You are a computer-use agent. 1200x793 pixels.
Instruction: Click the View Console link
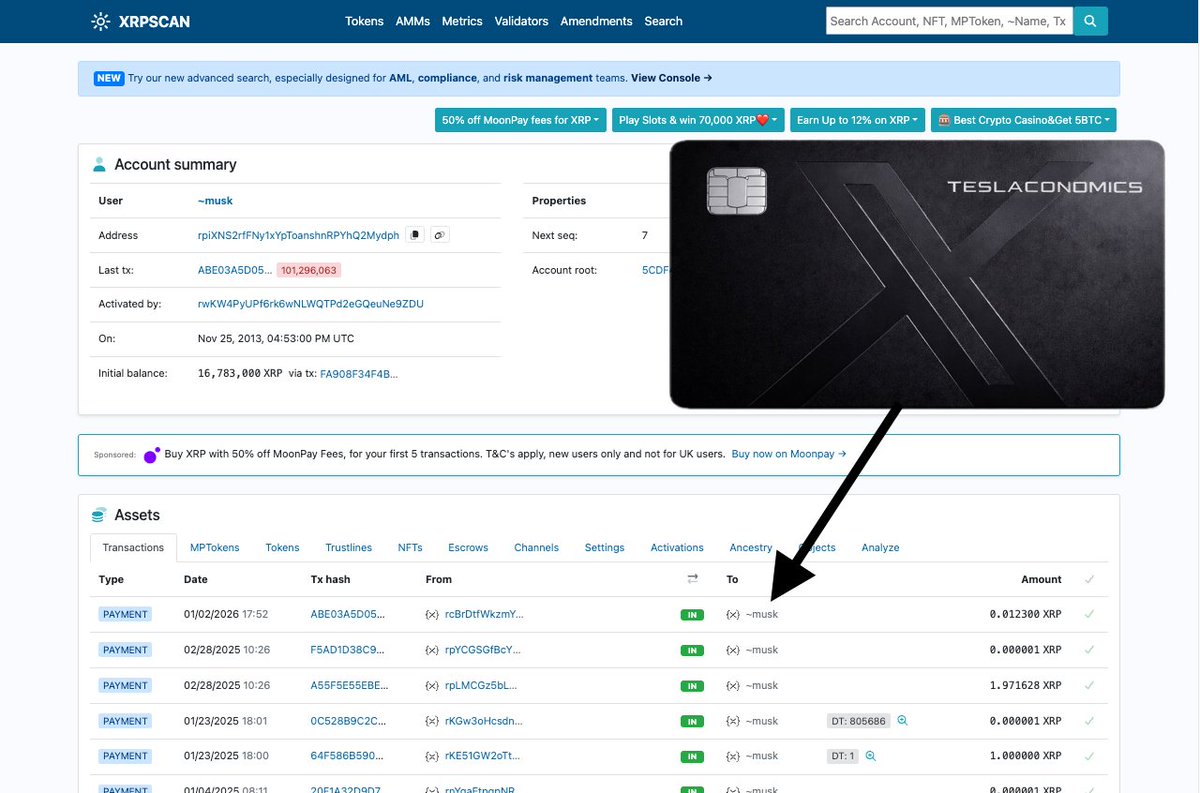(671, 78)
